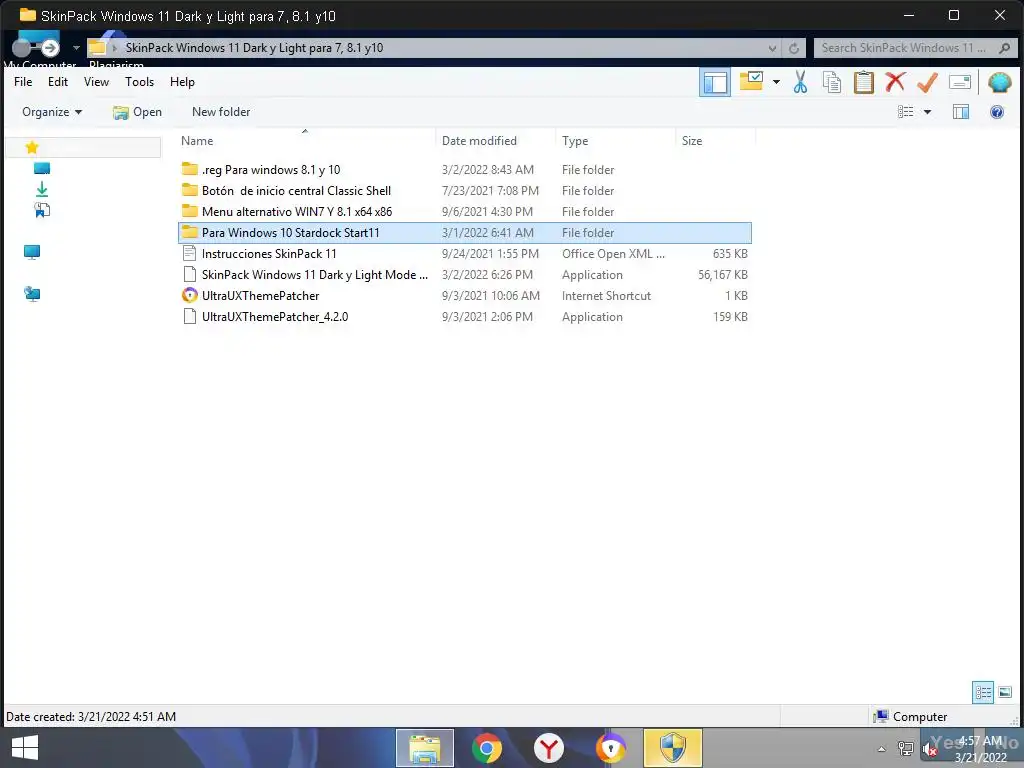
Task: Expand recent locations dropdown arrow
Action: pos(76,48)
